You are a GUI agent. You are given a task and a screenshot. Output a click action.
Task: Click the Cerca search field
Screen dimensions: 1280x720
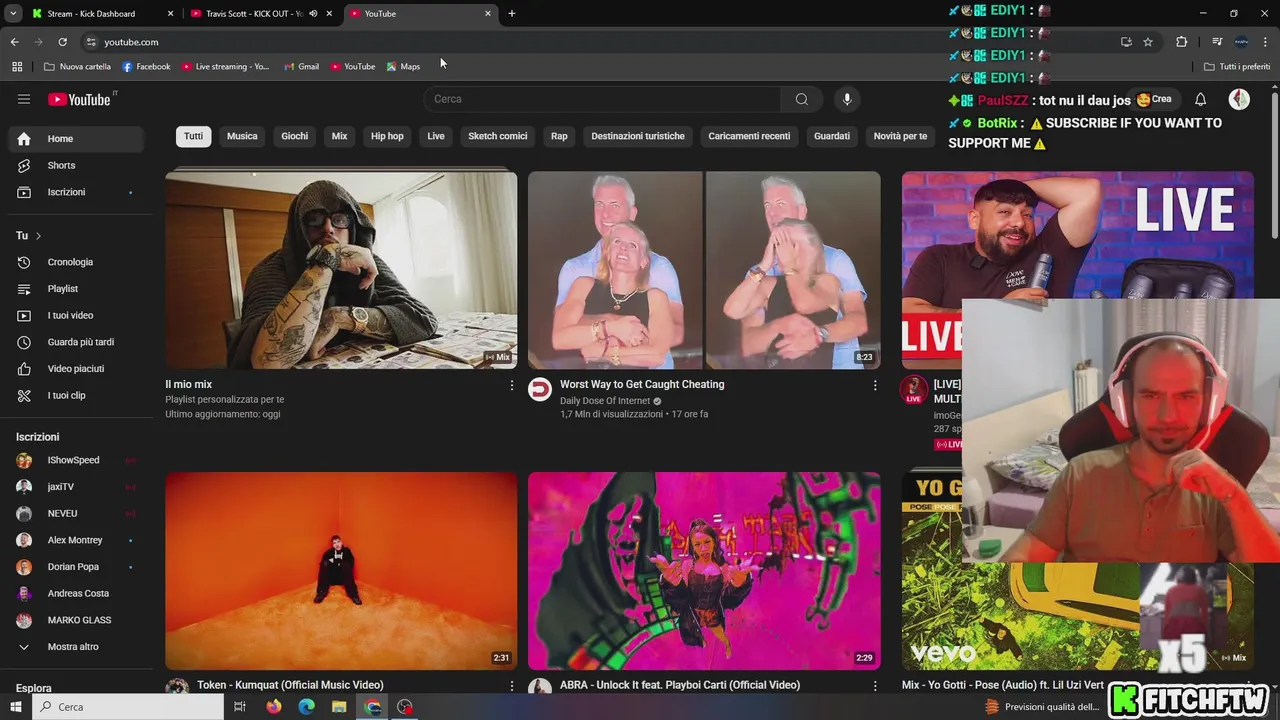tap(602, 99)
